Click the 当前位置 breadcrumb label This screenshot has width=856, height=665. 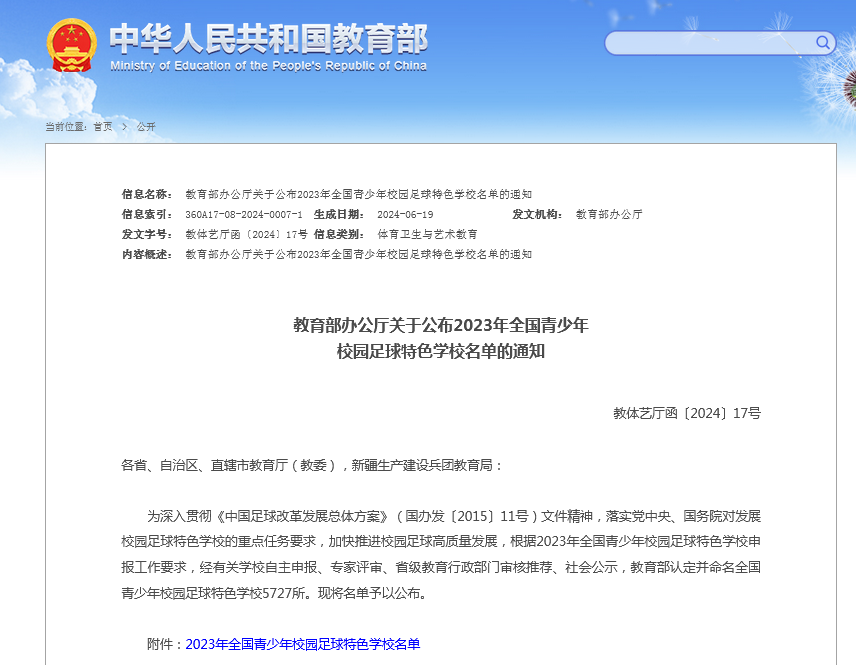click(66, 127)
